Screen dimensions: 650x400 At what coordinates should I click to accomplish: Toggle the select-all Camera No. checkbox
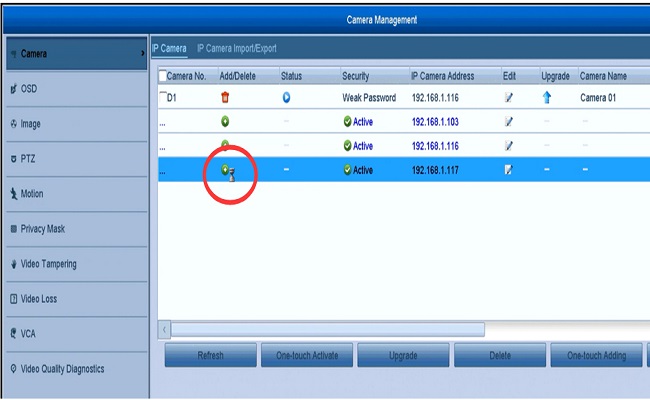[163, 76]
